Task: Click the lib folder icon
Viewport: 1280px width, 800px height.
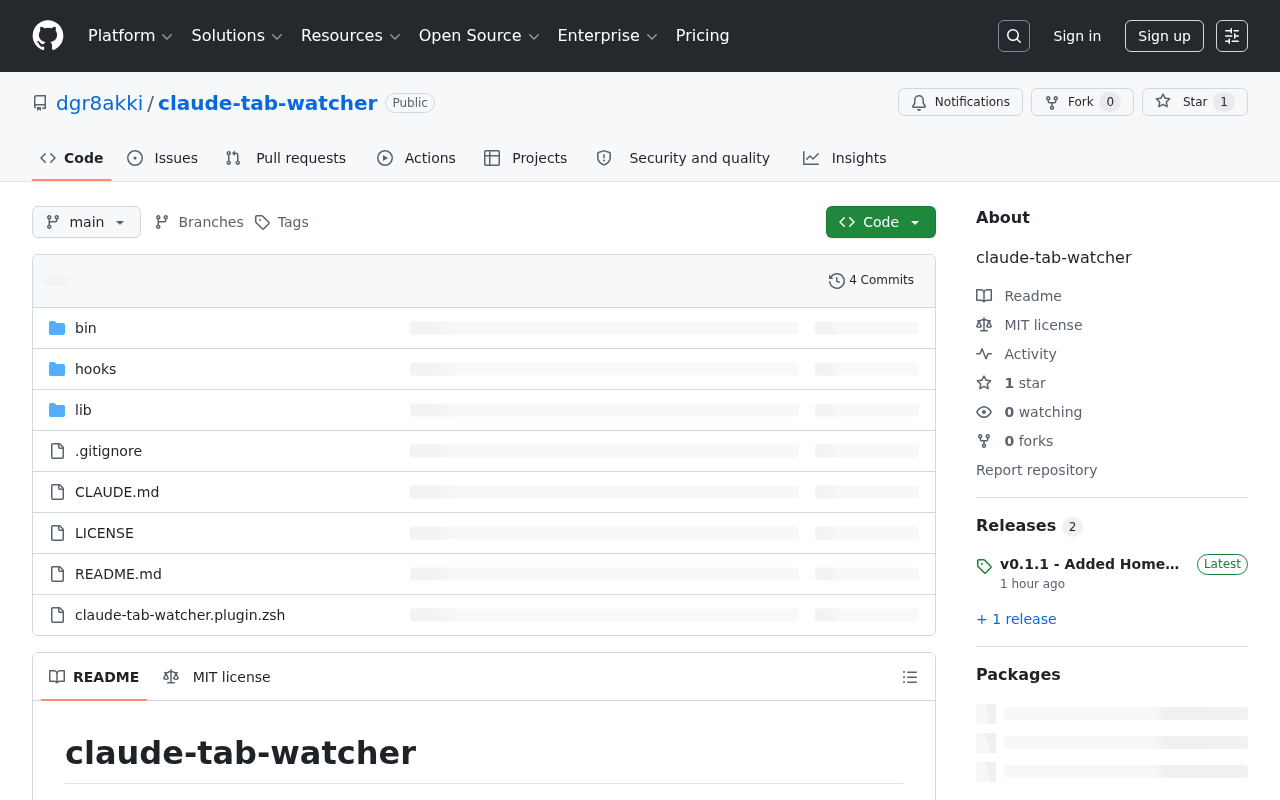Action: click(x=57, y=410)
